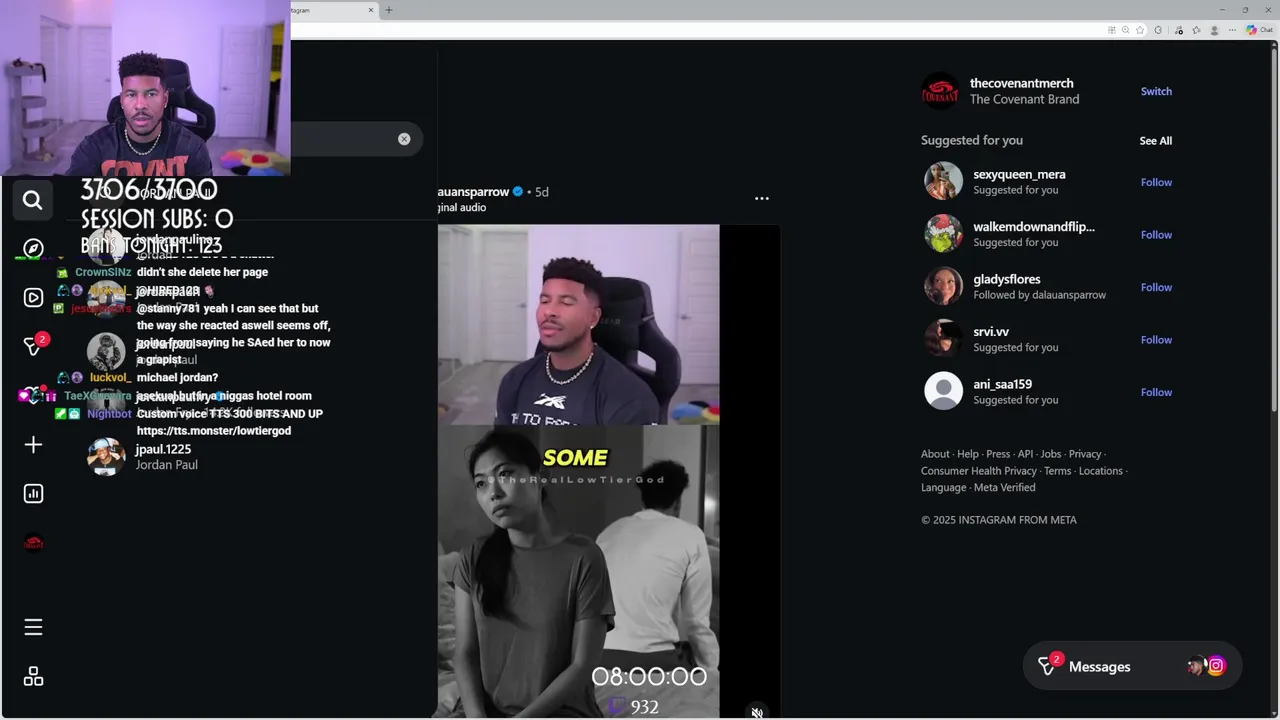Open the floating Messages button
The height and width of the screenshot is (720, 1280).
(x=1131, y=666)
